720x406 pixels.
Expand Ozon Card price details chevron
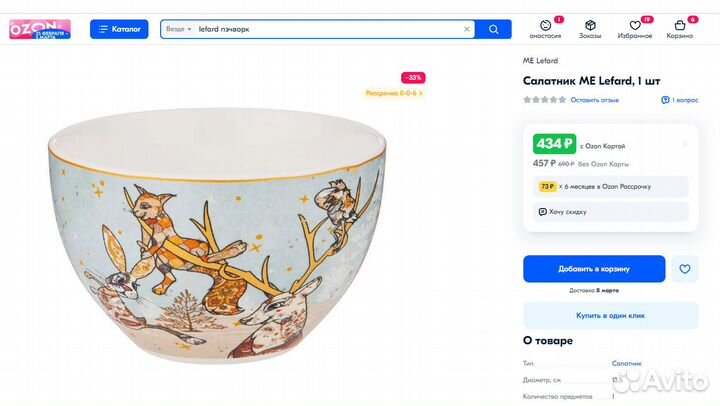685,144
